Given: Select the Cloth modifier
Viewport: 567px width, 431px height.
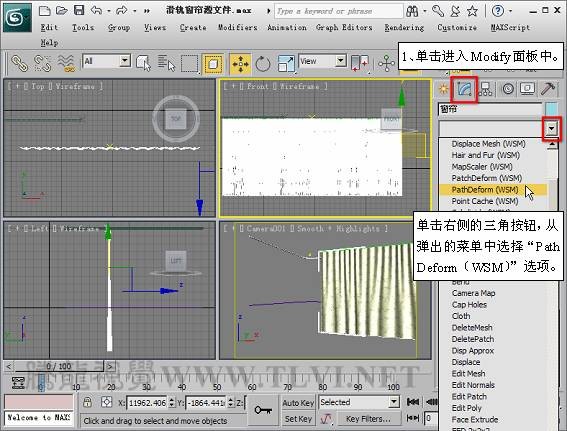Looking at the screenshot, I should click(461, 316).
